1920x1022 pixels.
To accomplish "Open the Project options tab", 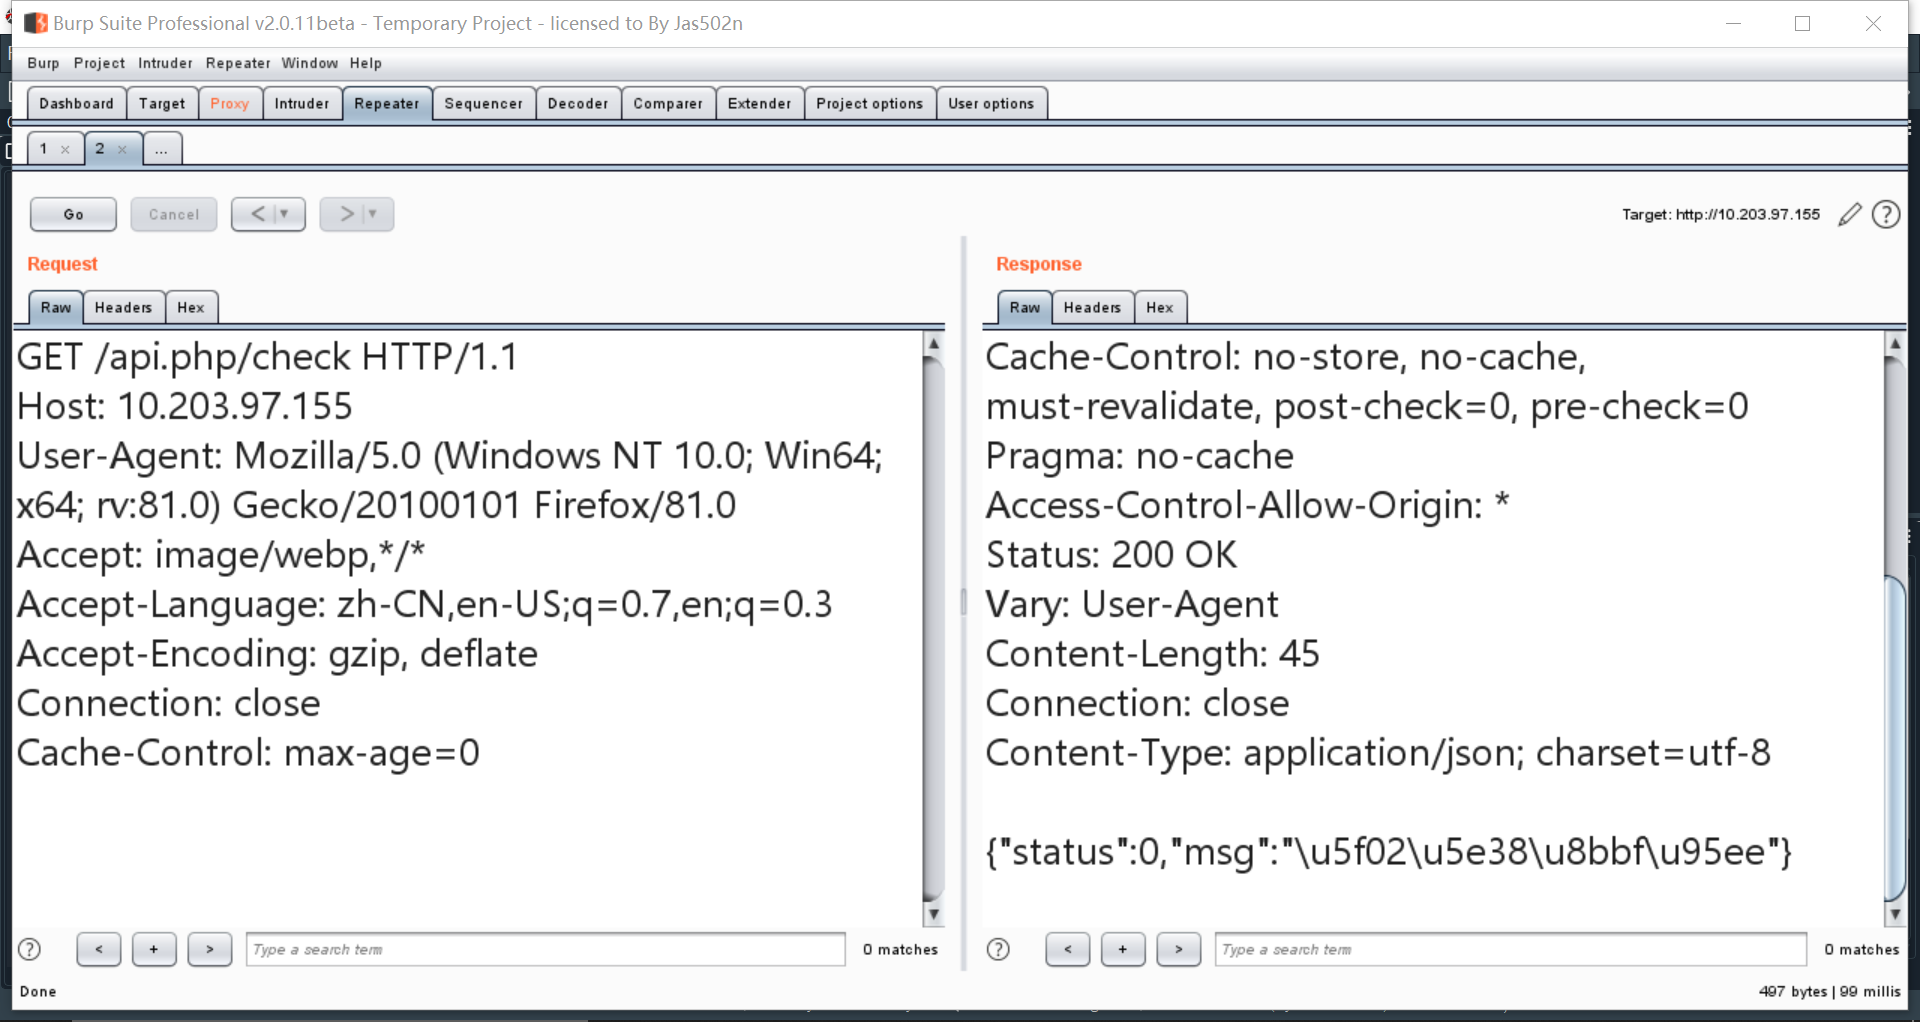I will (x=869, y=104).
